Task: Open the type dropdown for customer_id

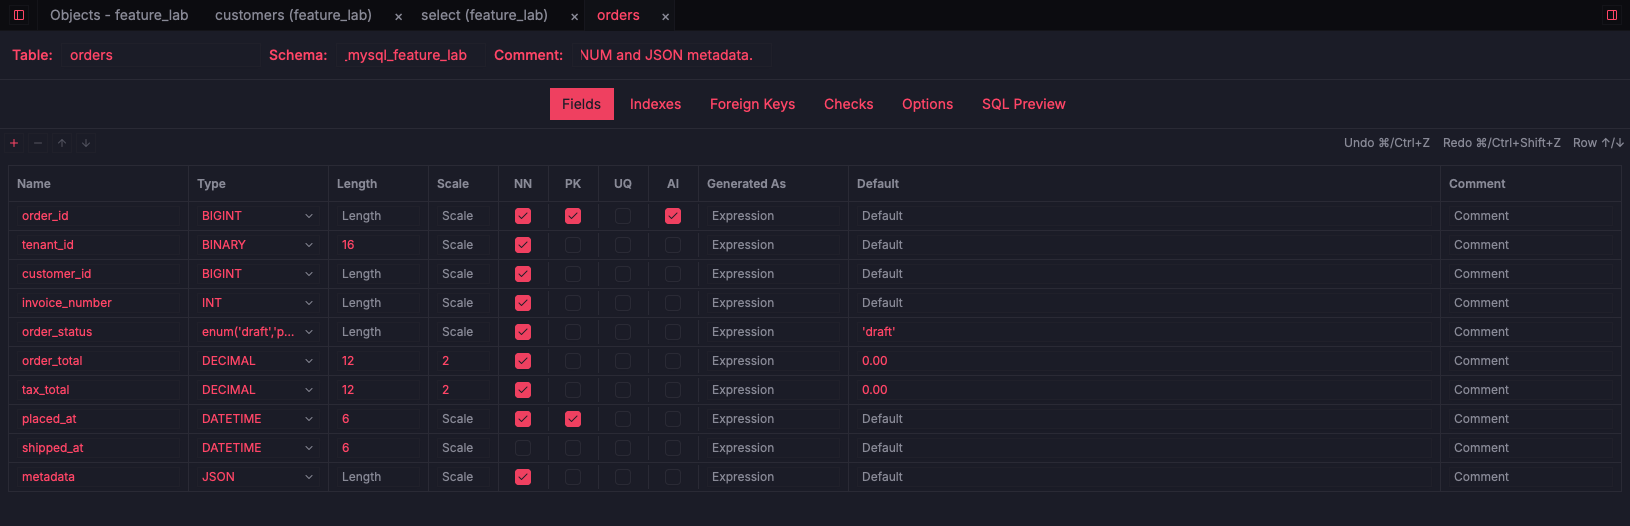Action: 258,274
